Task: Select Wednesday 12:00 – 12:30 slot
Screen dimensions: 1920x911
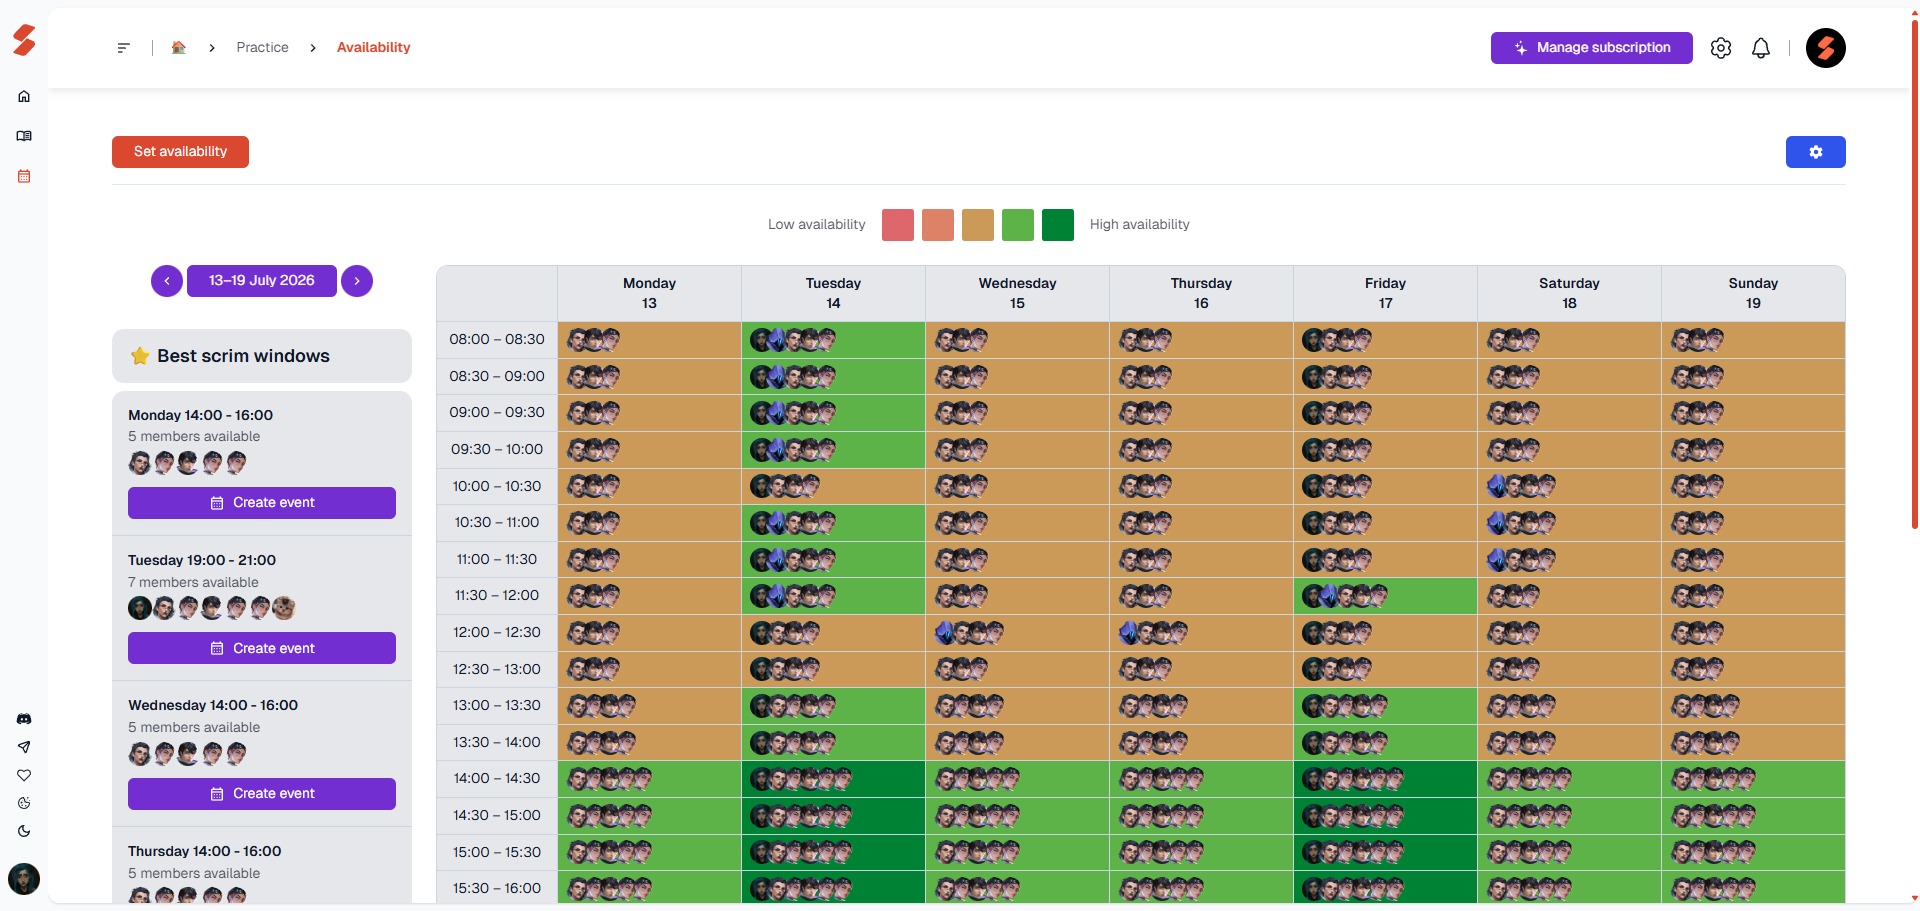Action: pos(1017,633)
